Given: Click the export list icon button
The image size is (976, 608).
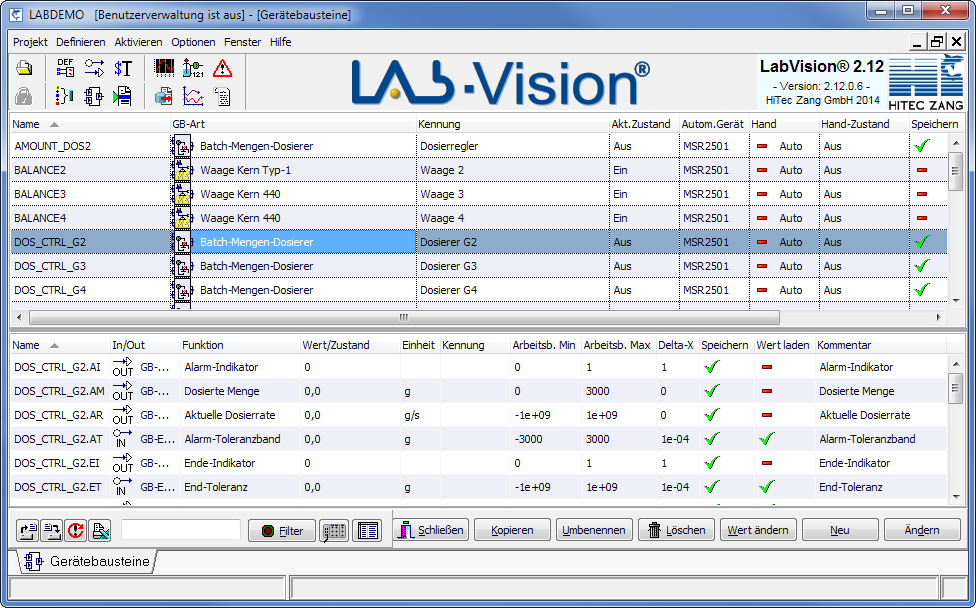Looking at the screenshot, I should (27, 530).
